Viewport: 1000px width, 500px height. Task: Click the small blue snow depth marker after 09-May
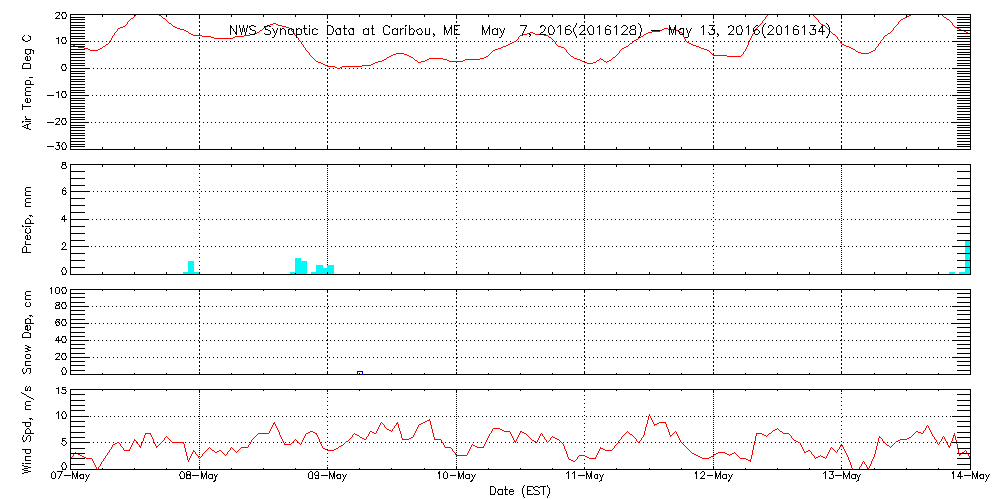click(x=360, y=372)
